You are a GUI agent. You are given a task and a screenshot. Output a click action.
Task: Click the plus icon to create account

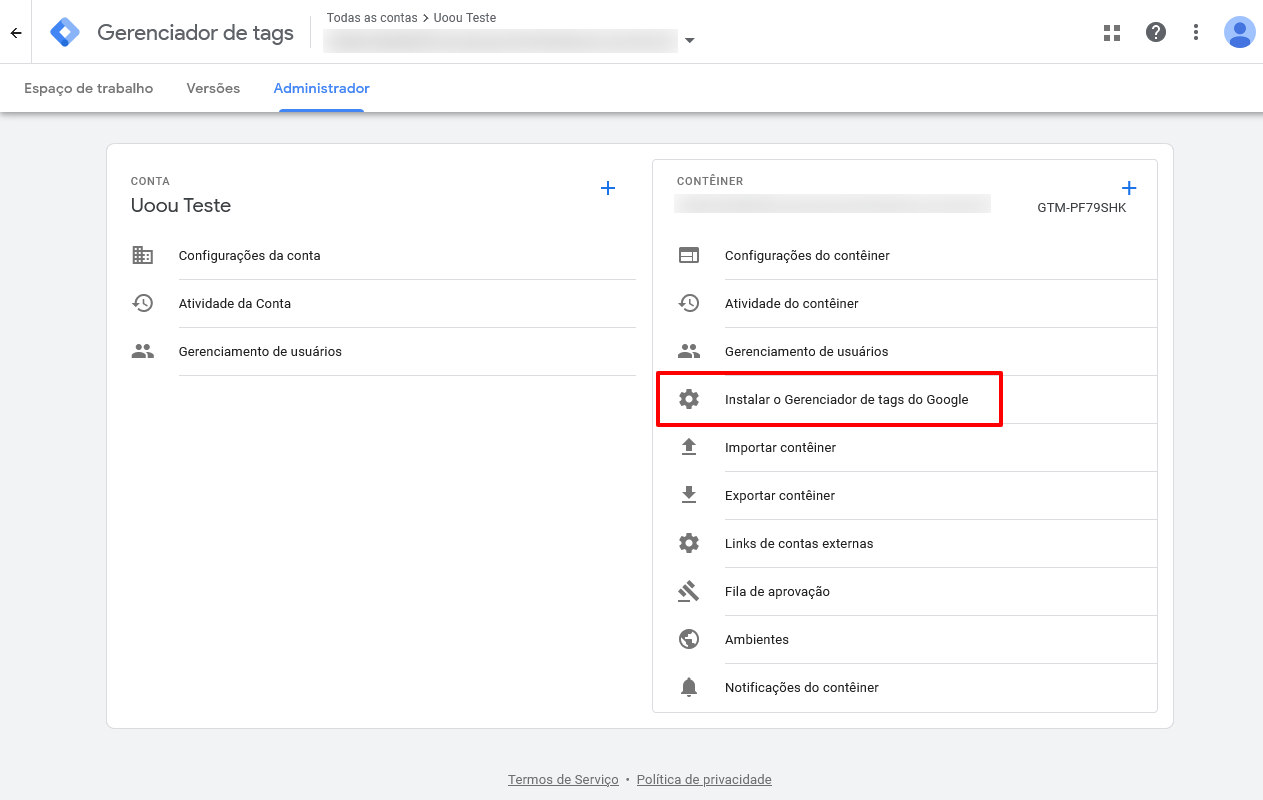pyautogui.click(x=608, y=188)
